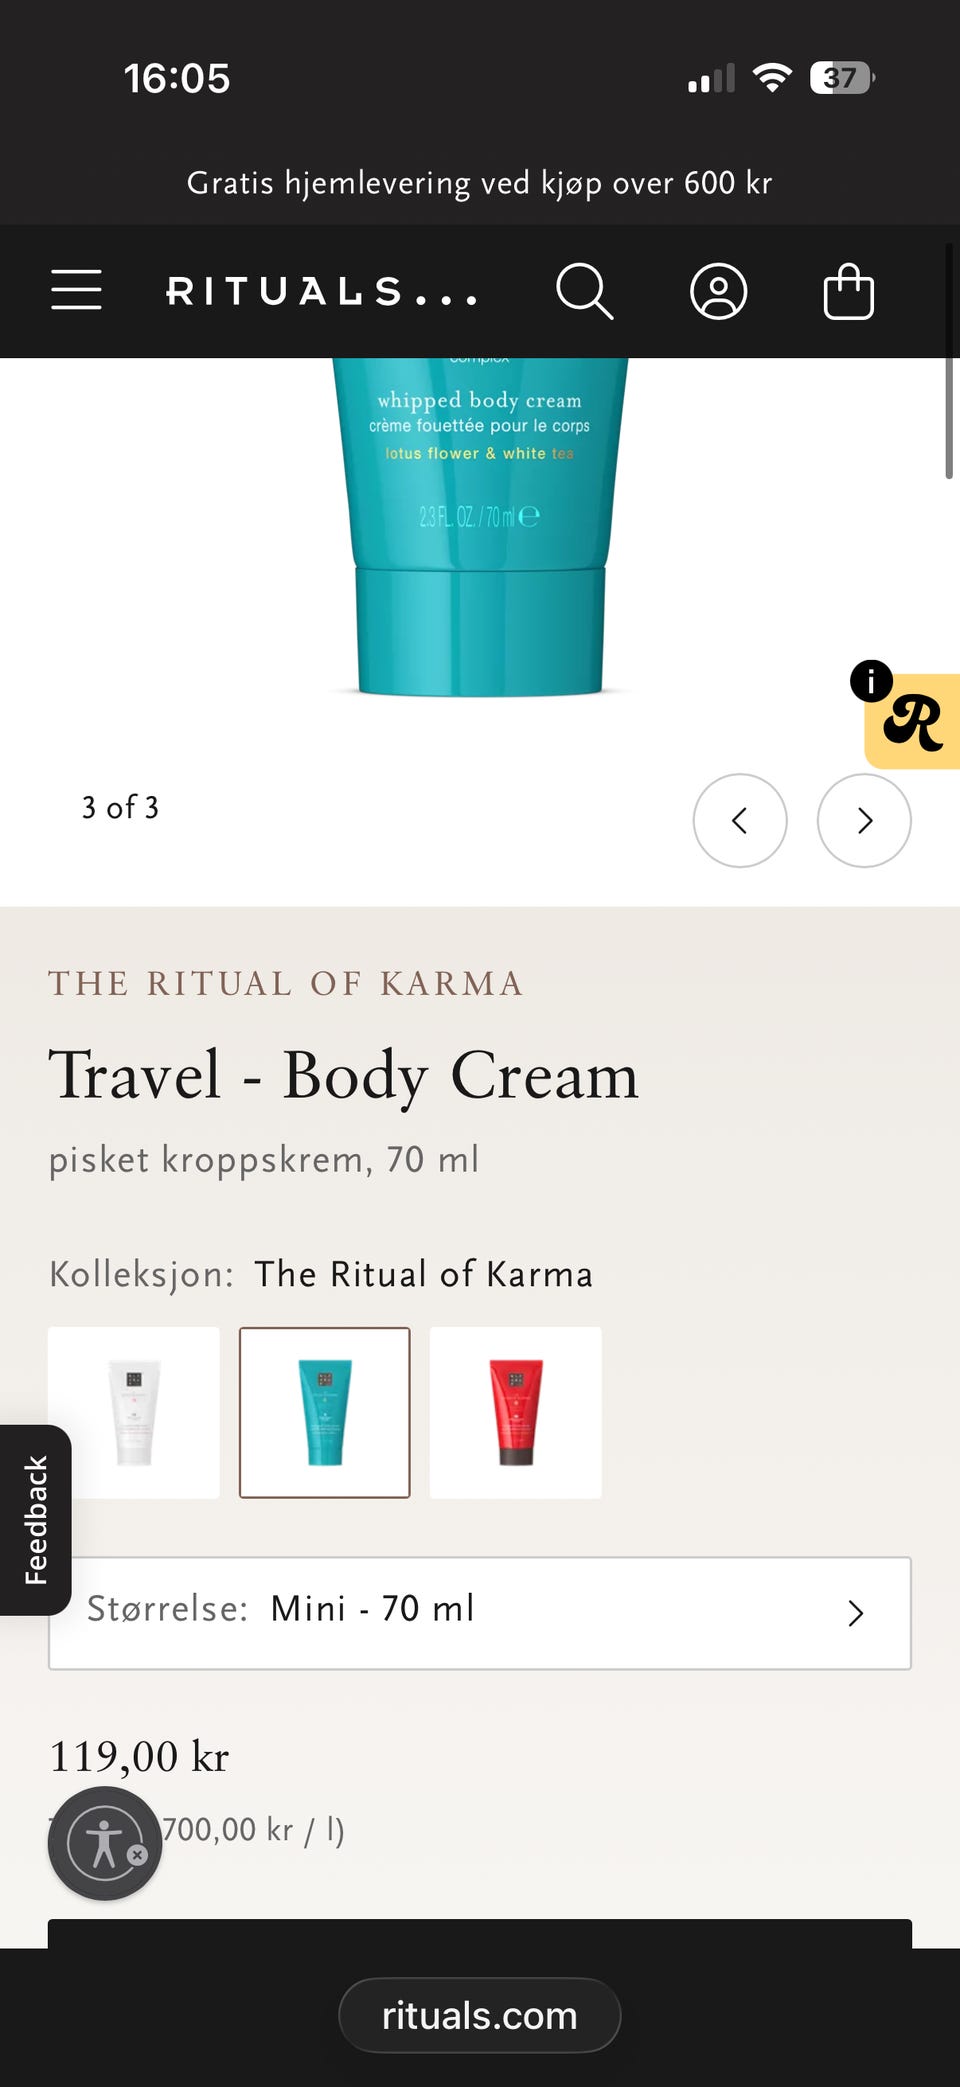Screen dimensions: 960x2087
Task: Click the chevron in the size selector
Action: coord(856,1613)
